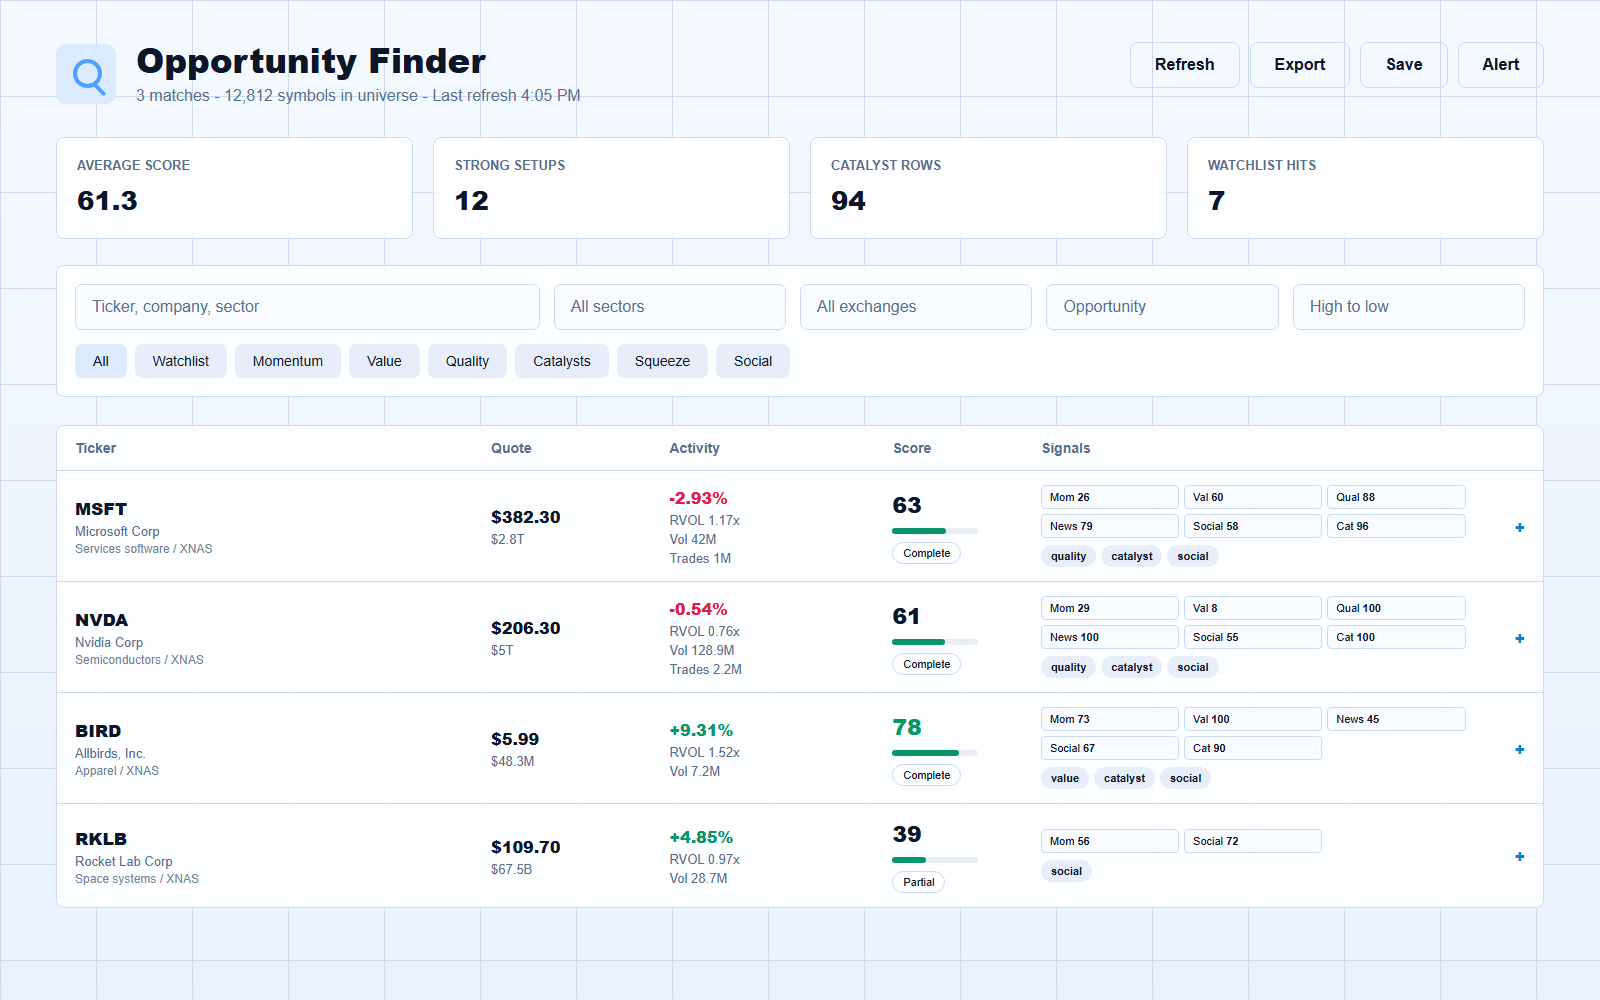Click the Partial badge in RKLB row

click(918, 882)
